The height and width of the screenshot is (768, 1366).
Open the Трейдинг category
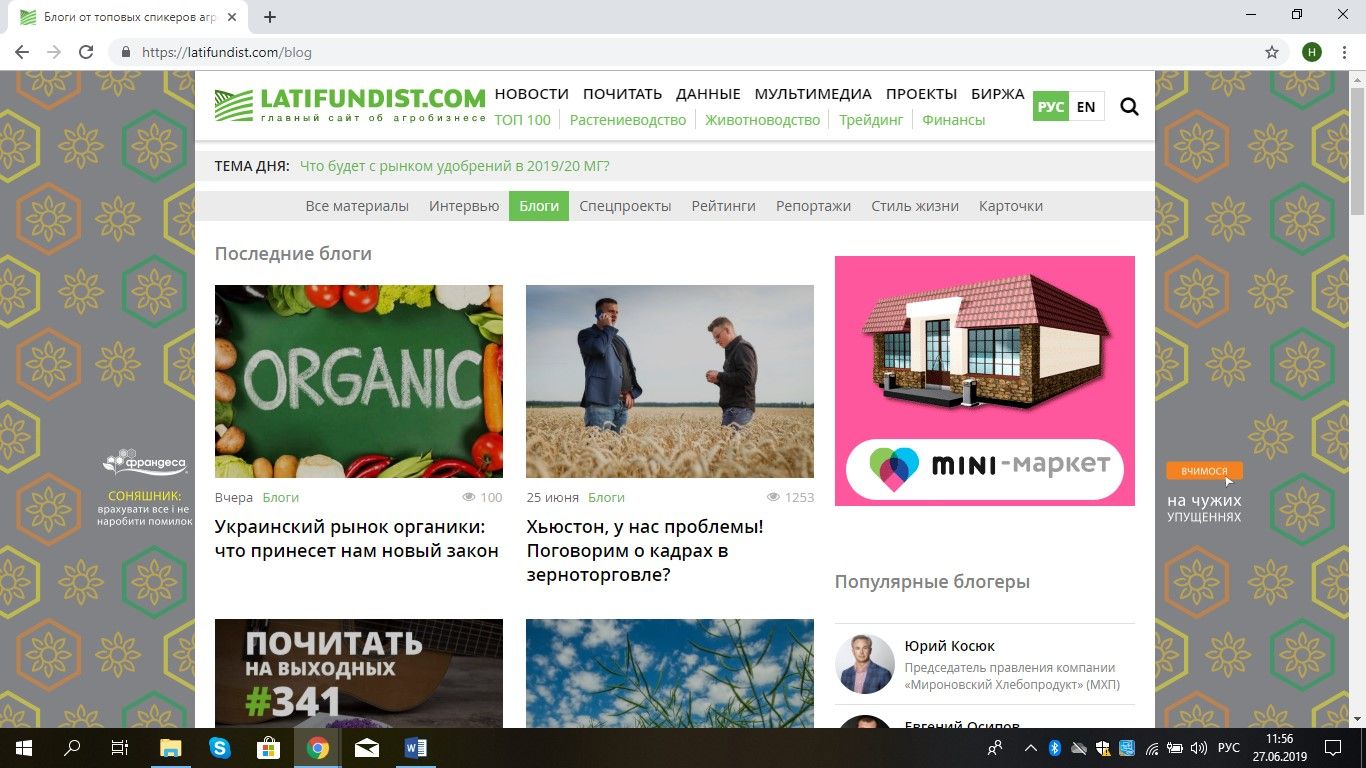pyautogui.click(x=871, y=120)
